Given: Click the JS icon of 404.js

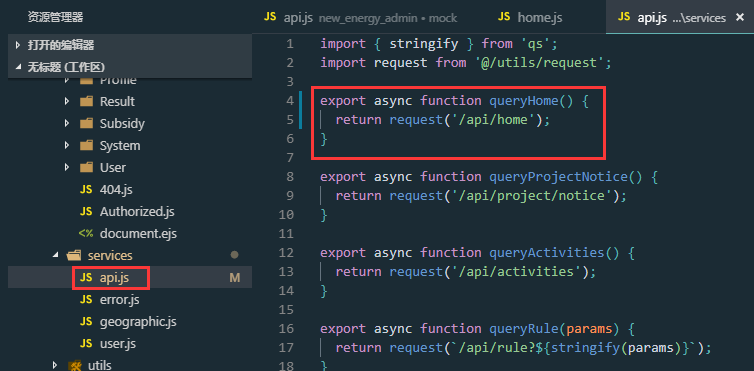Looking at the screenshot, I should [86, 190].
